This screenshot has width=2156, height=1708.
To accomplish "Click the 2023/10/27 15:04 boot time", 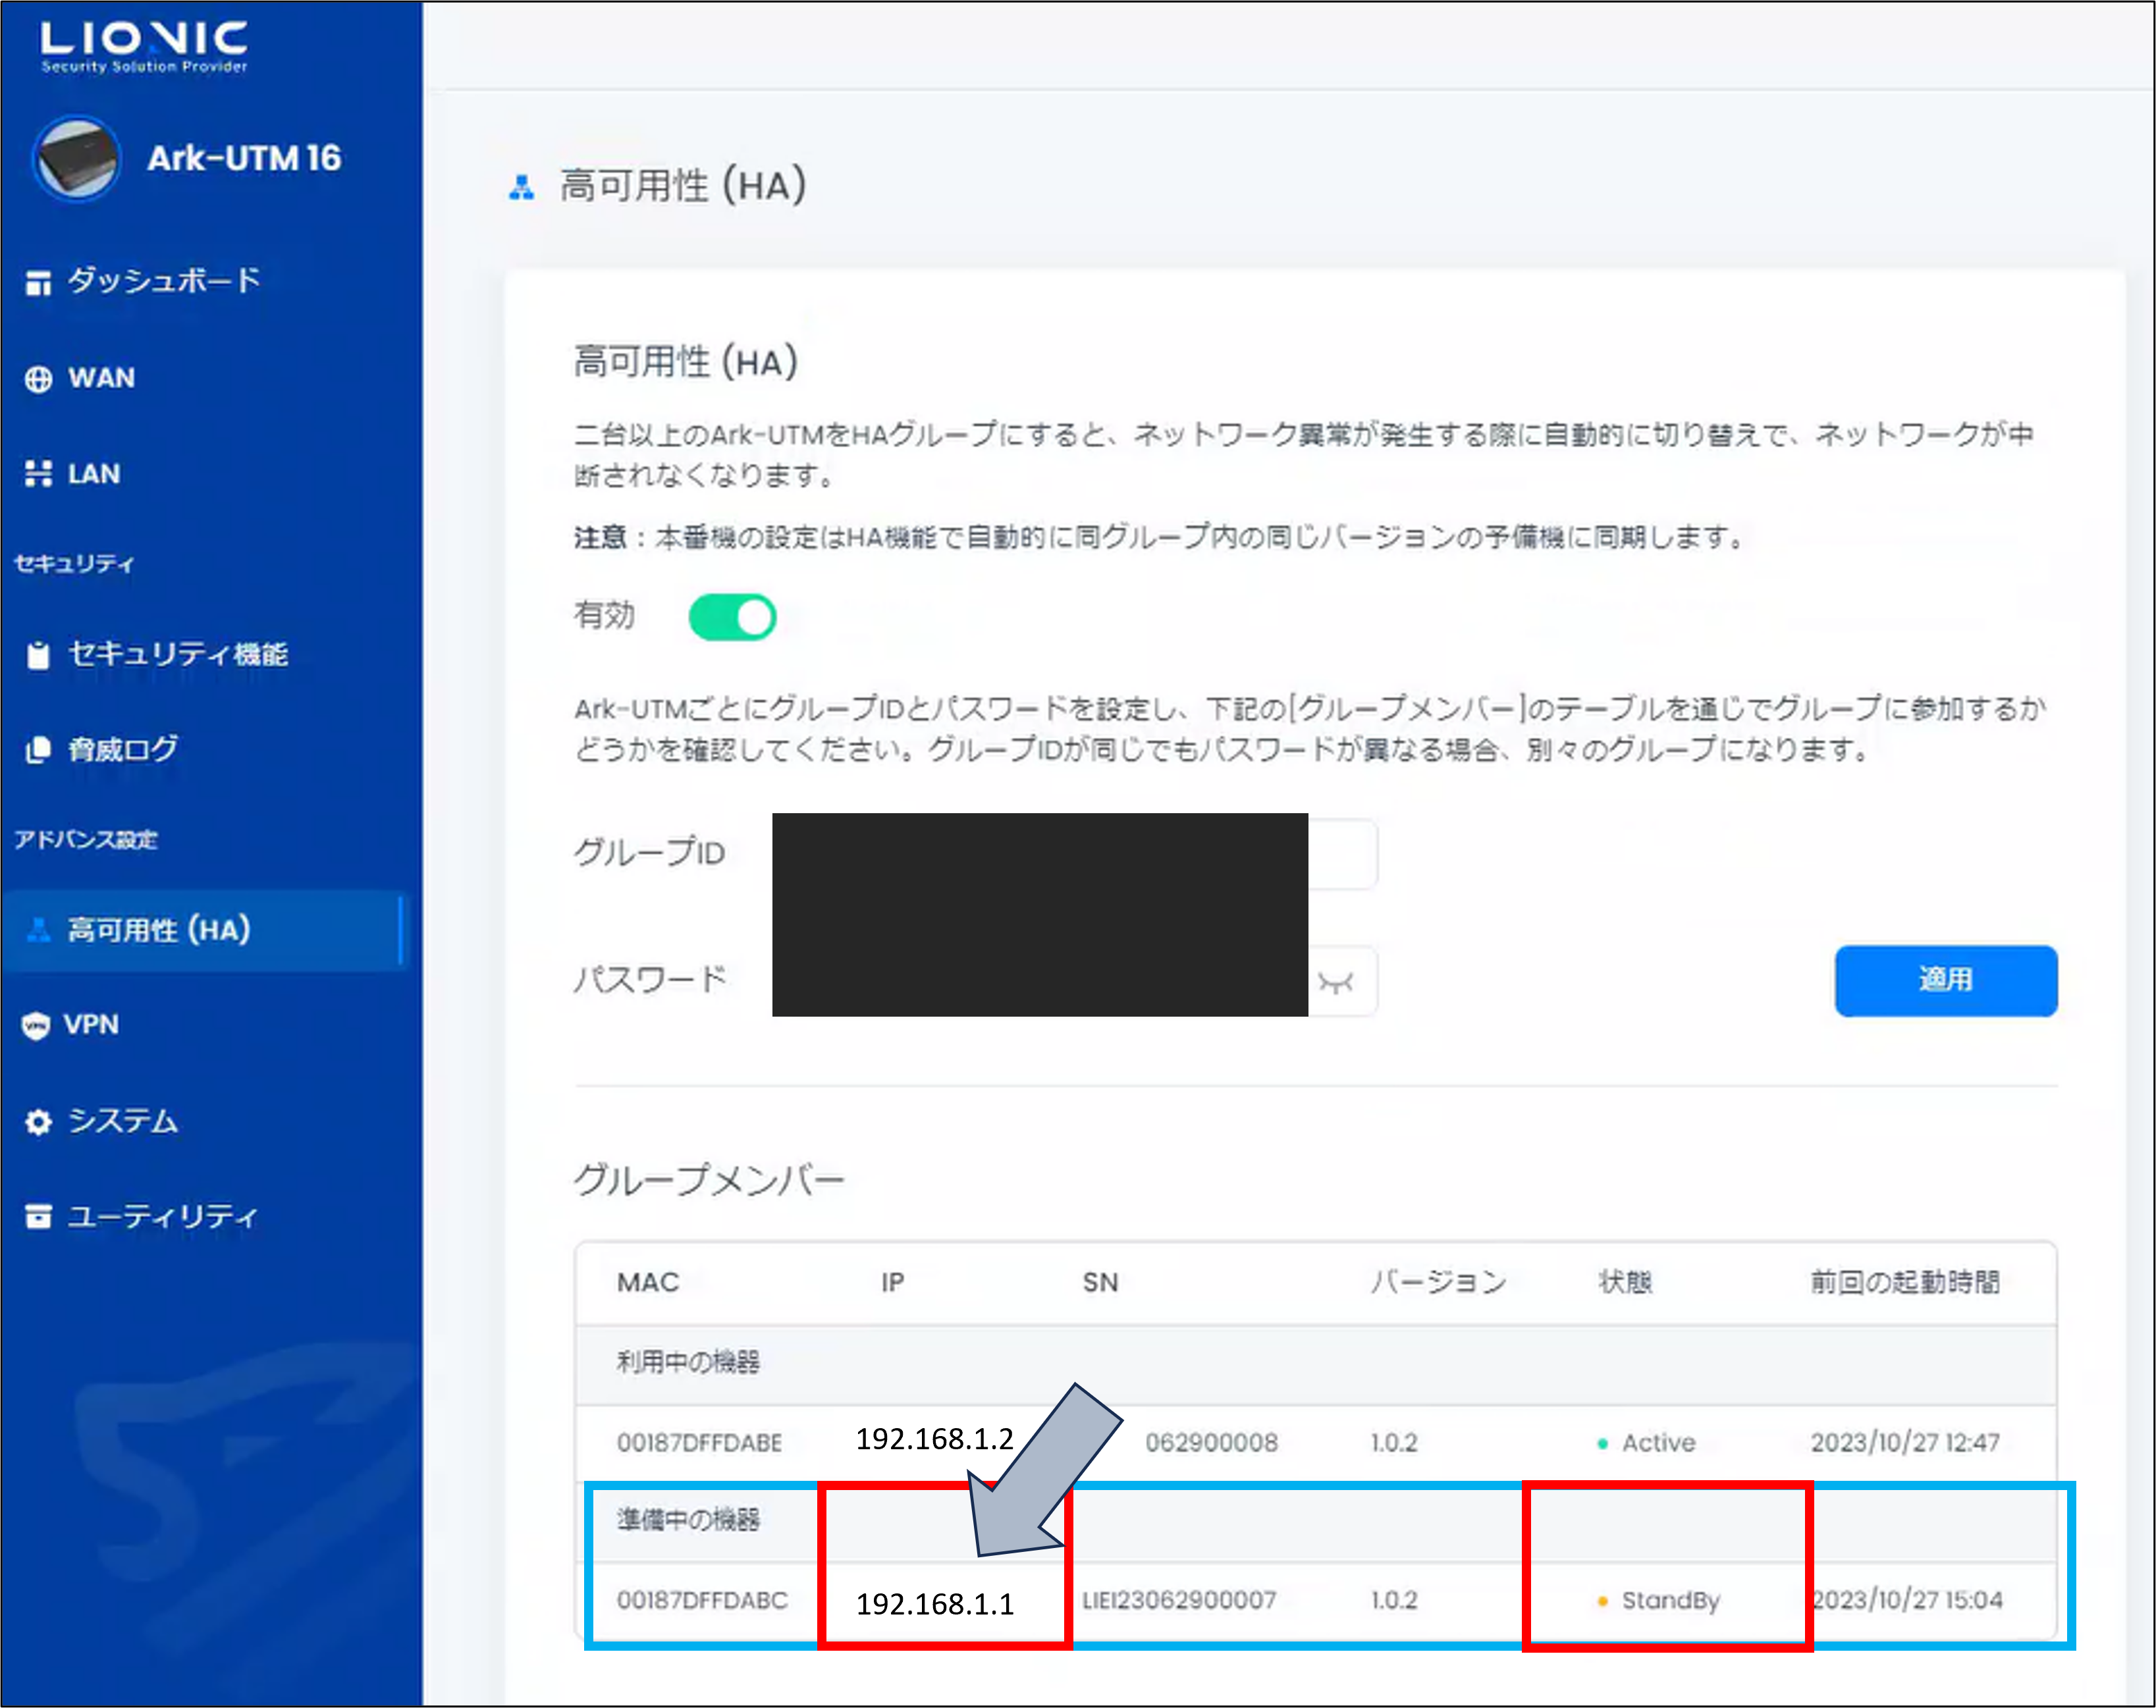I will click(1908, 1601).
